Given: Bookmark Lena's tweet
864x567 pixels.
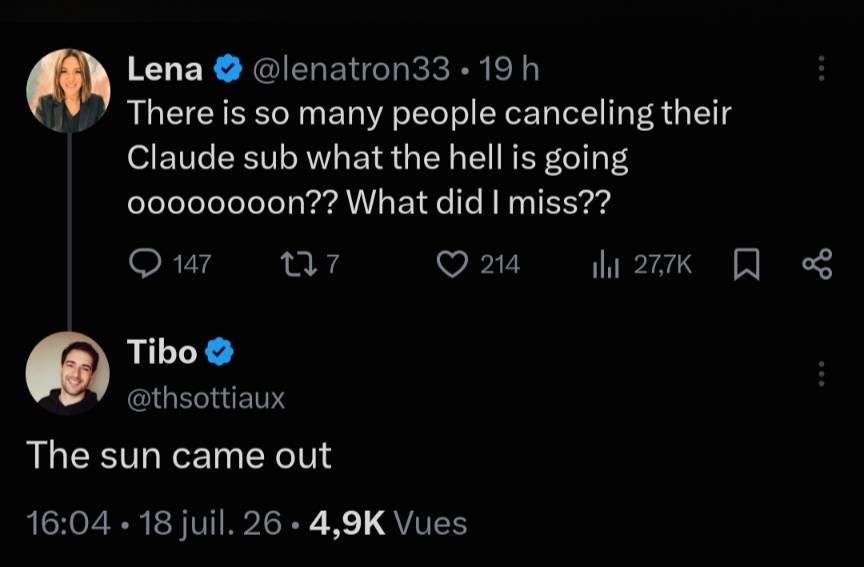Looking at the screenshot, I should coord(747,265).
